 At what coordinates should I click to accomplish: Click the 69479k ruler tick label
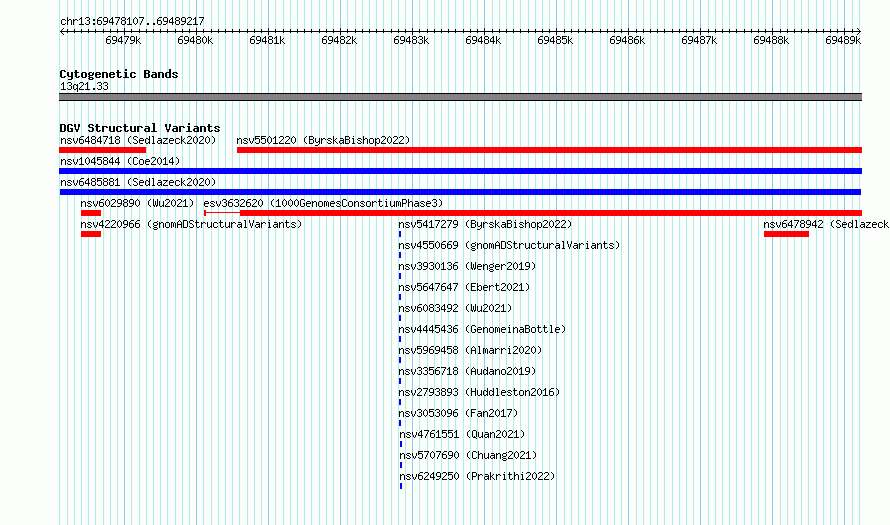[123, 40]
